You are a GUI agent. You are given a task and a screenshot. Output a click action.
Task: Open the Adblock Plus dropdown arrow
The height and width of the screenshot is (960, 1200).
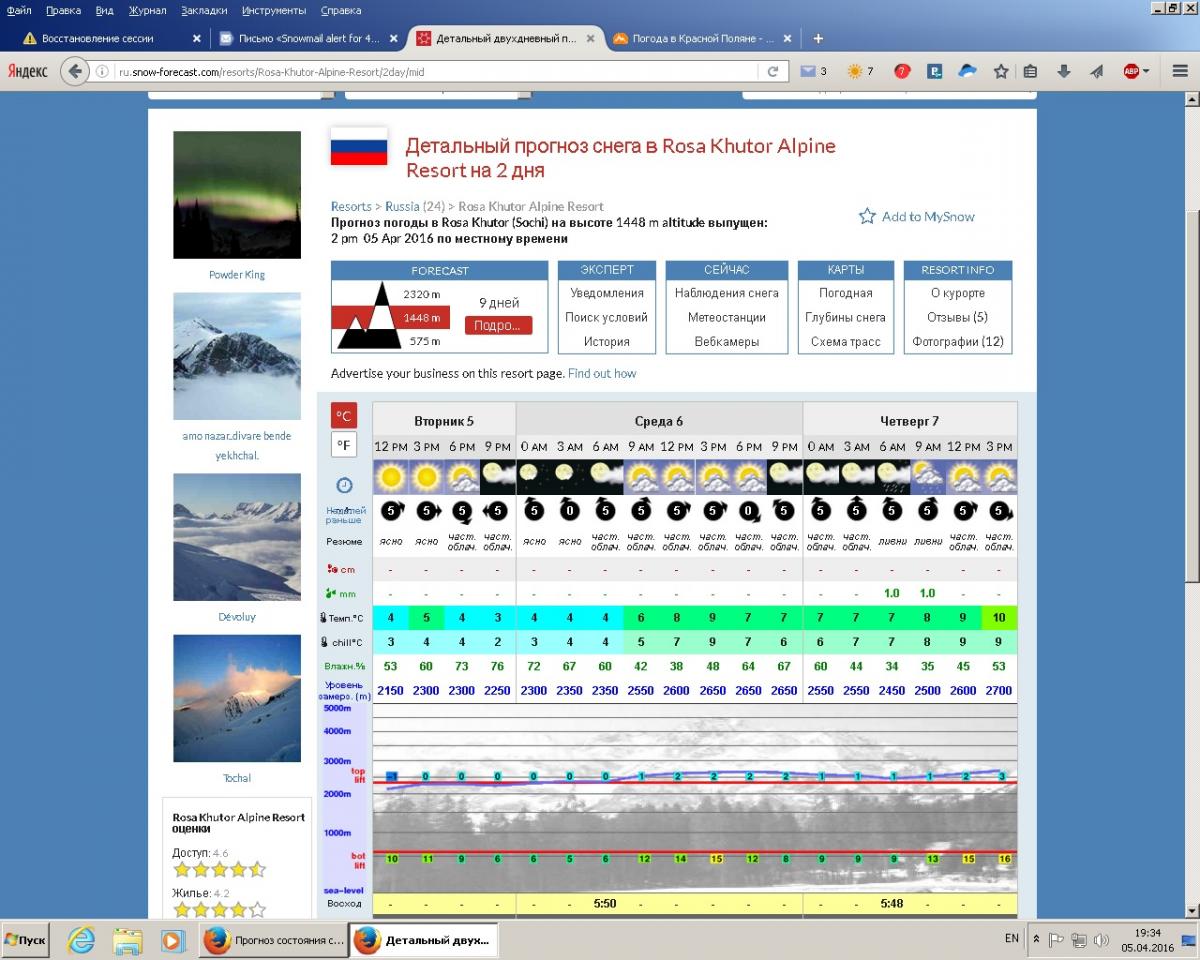(1147, 71)
